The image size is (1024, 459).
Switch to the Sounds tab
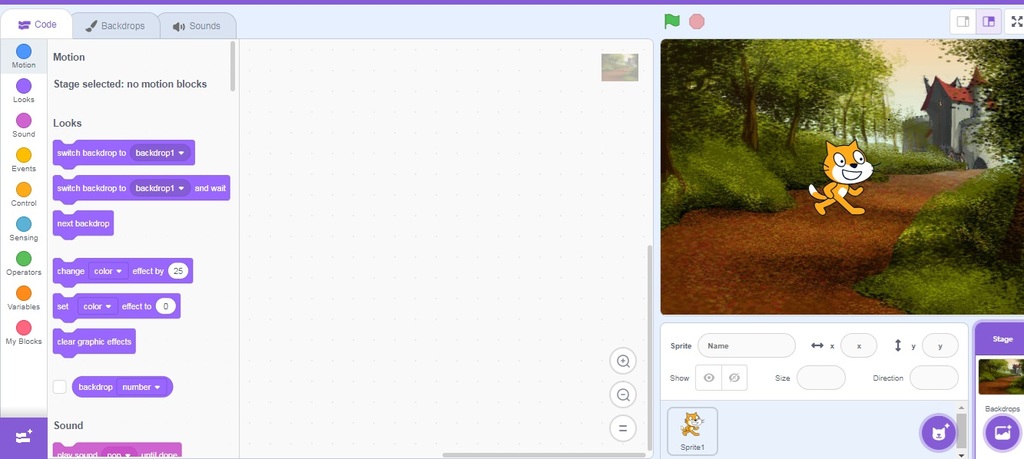click(197, 26)
